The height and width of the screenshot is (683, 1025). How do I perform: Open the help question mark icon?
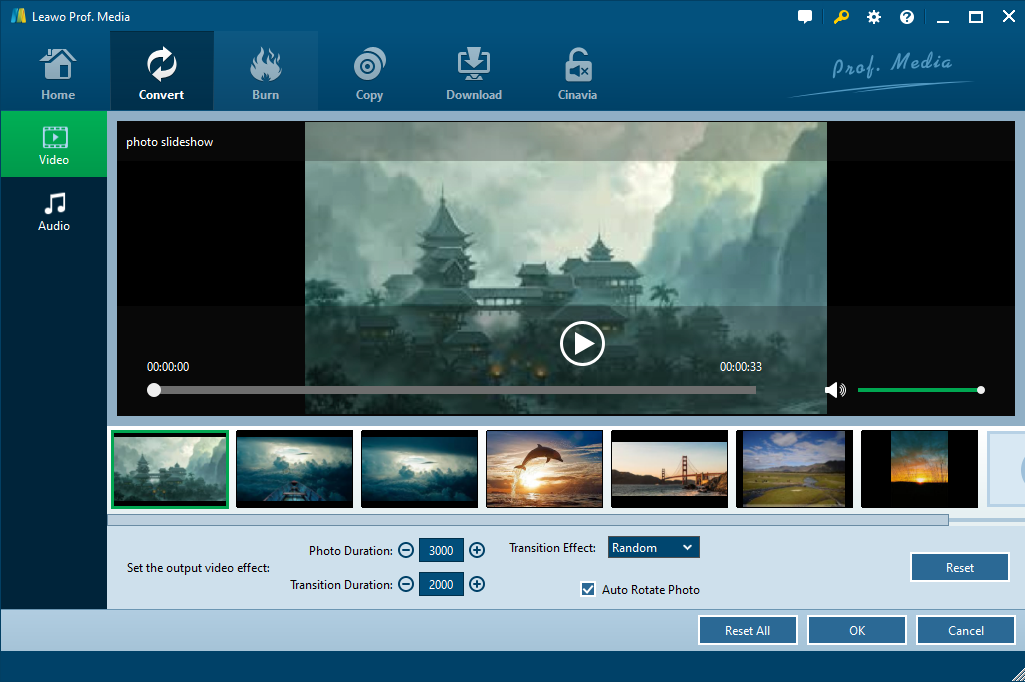point(907,17)
